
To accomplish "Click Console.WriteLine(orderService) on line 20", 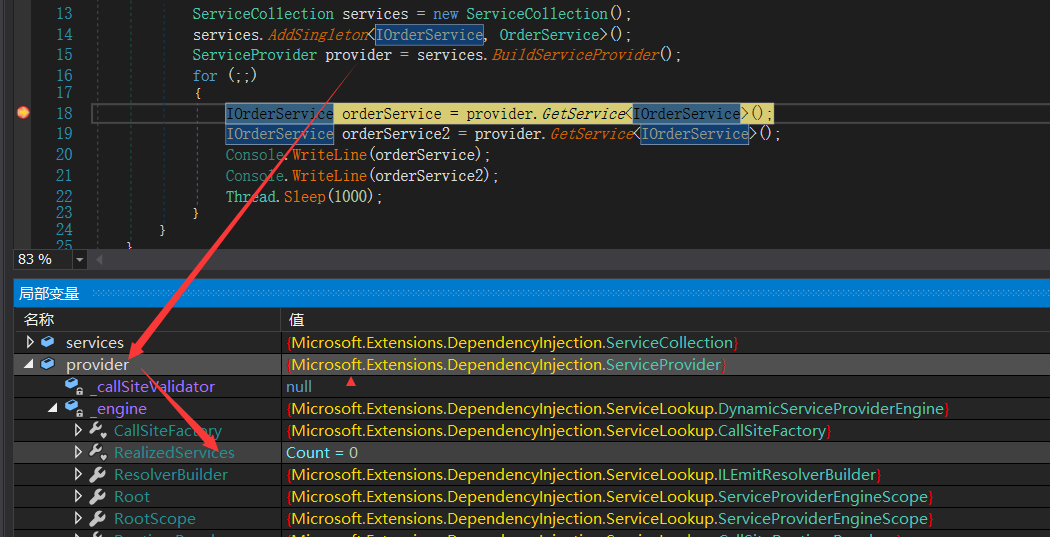I will pyautogui.click(x=358, y=155).
